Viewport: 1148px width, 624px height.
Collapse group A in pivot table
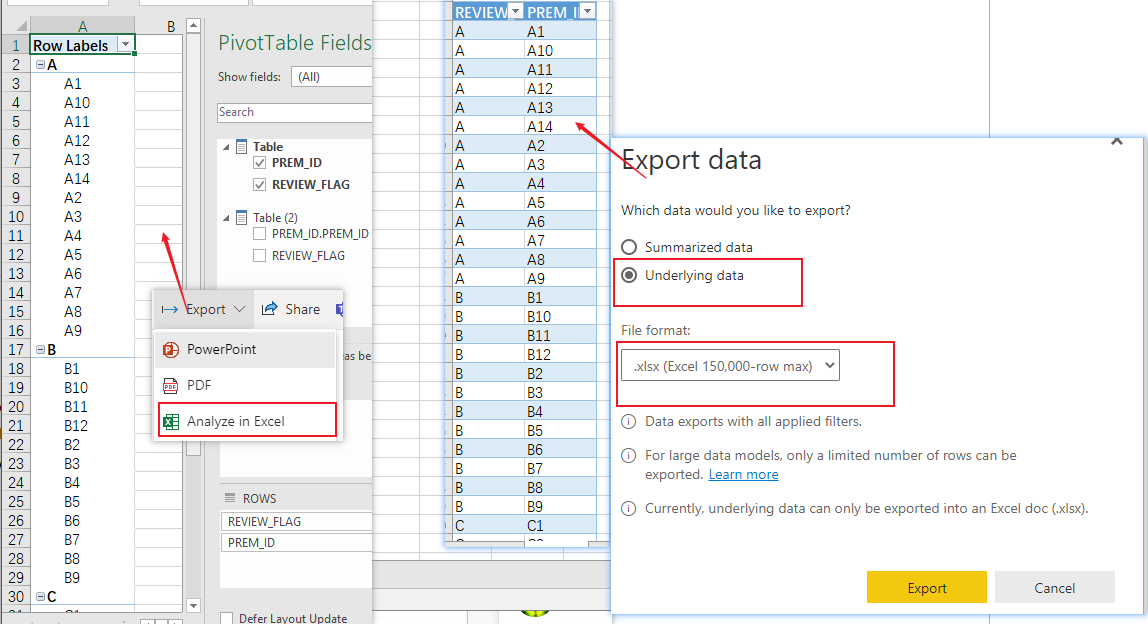tap(41, 64)
